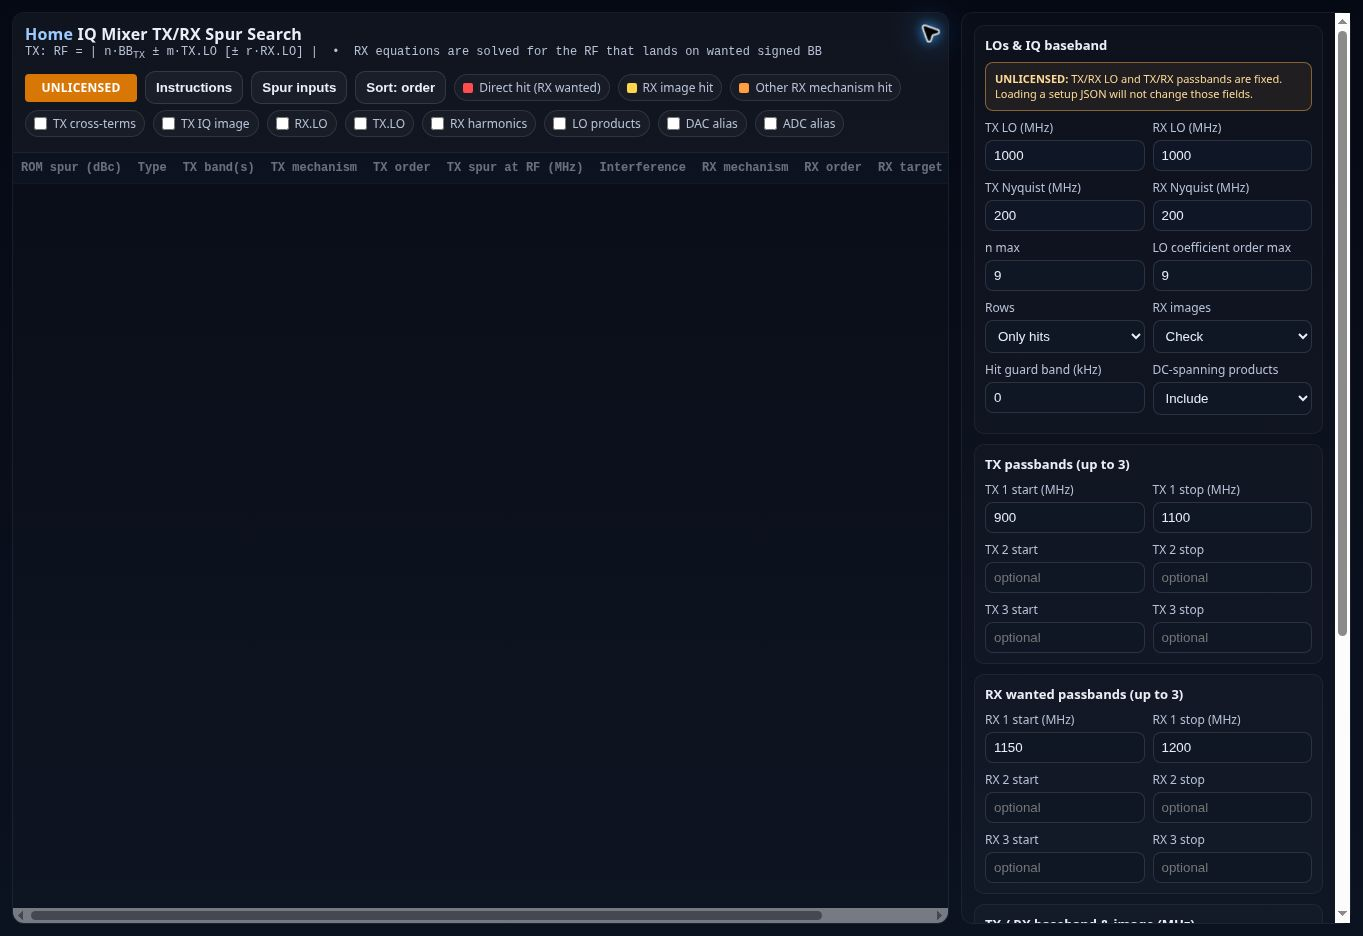Click the ROM spur (dBc) column header
The height and width of the screenshot is (936, 1363).
71,167
